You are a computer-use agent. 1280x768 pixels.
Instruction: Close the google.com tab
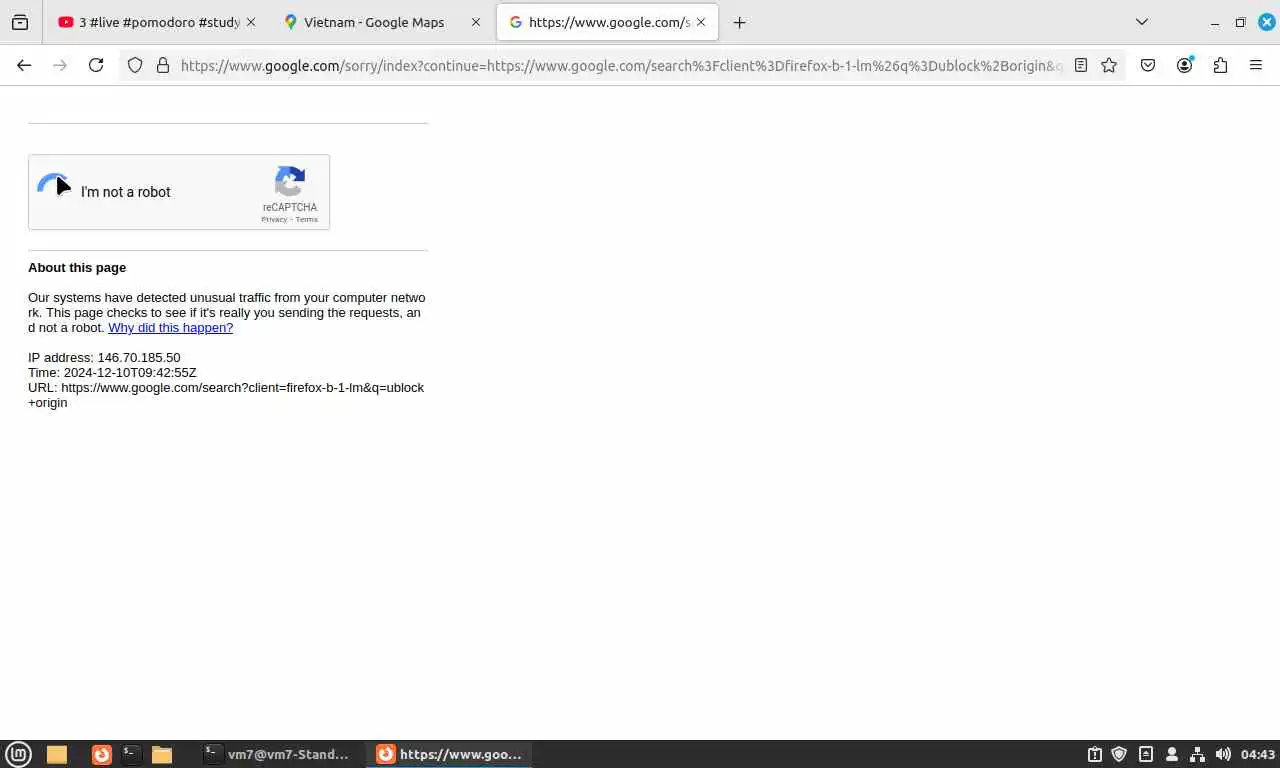(701, 22)
